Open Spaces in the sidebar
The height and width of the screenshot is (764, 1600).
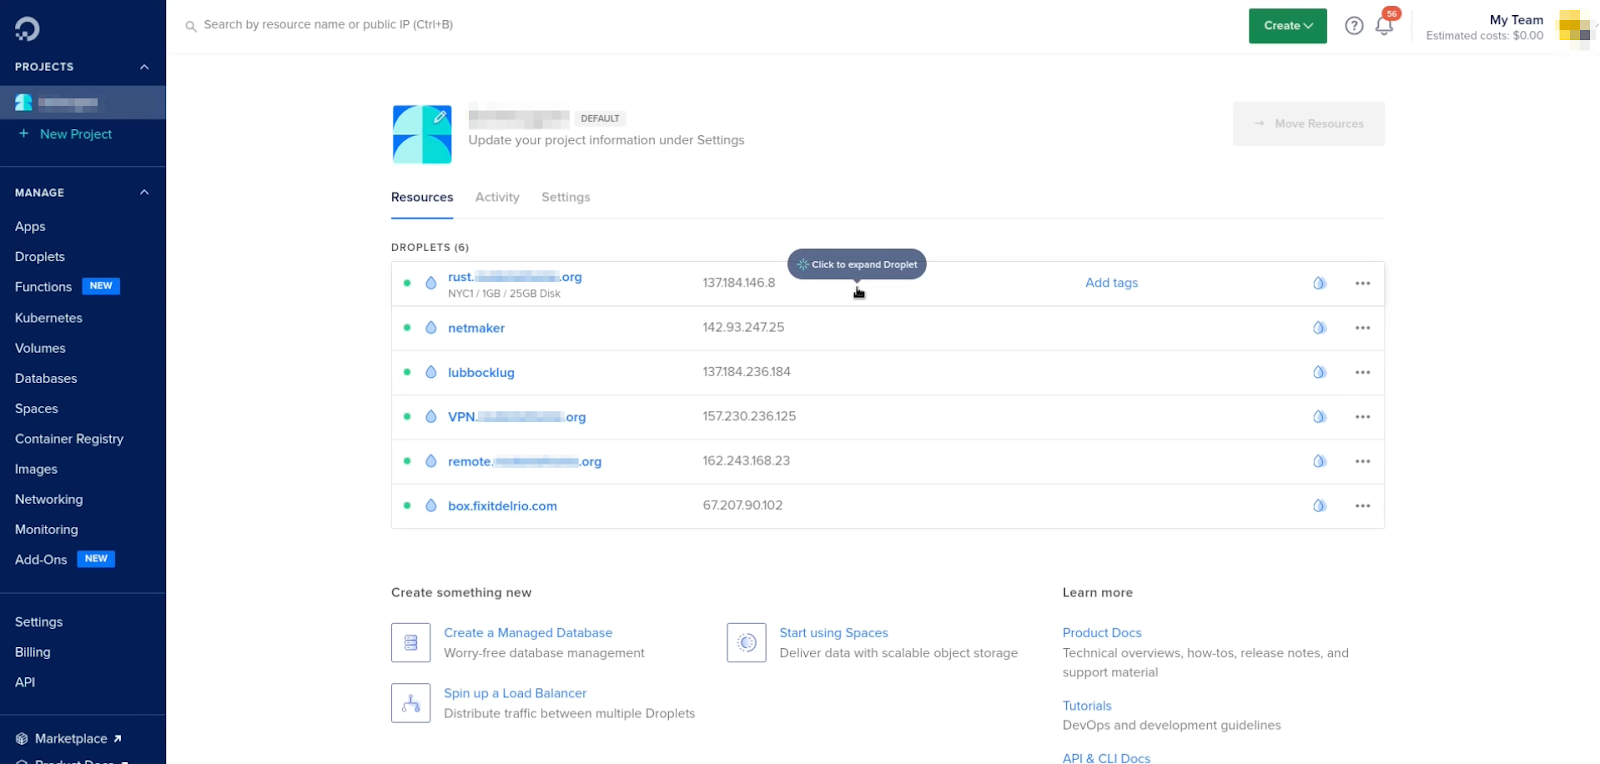click(x=36, y=409)
